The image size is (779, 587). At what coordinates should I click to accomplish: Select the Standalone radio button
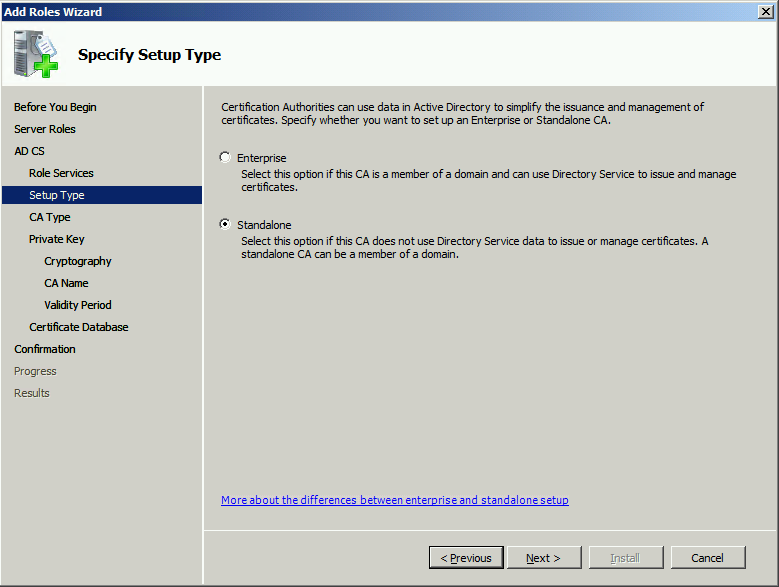[x=225, y=224]
